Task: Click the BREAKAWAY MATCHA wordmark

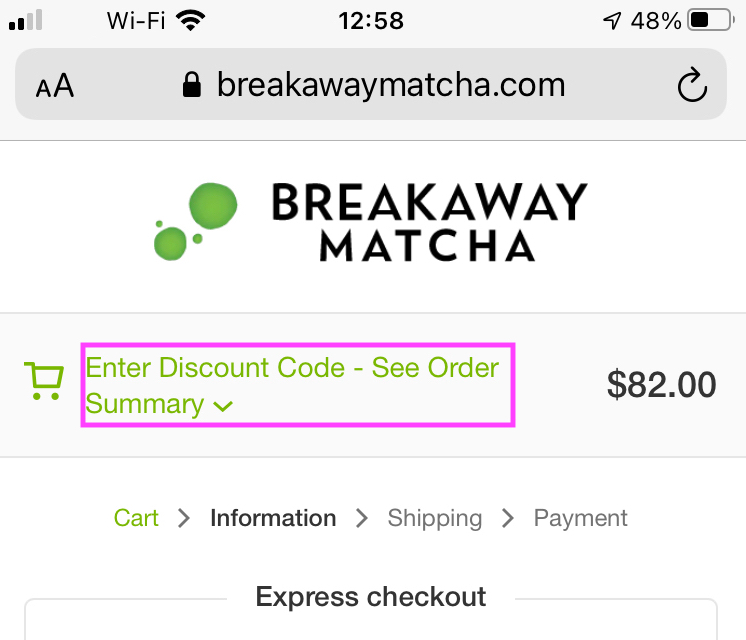Action: coord(429,222)
